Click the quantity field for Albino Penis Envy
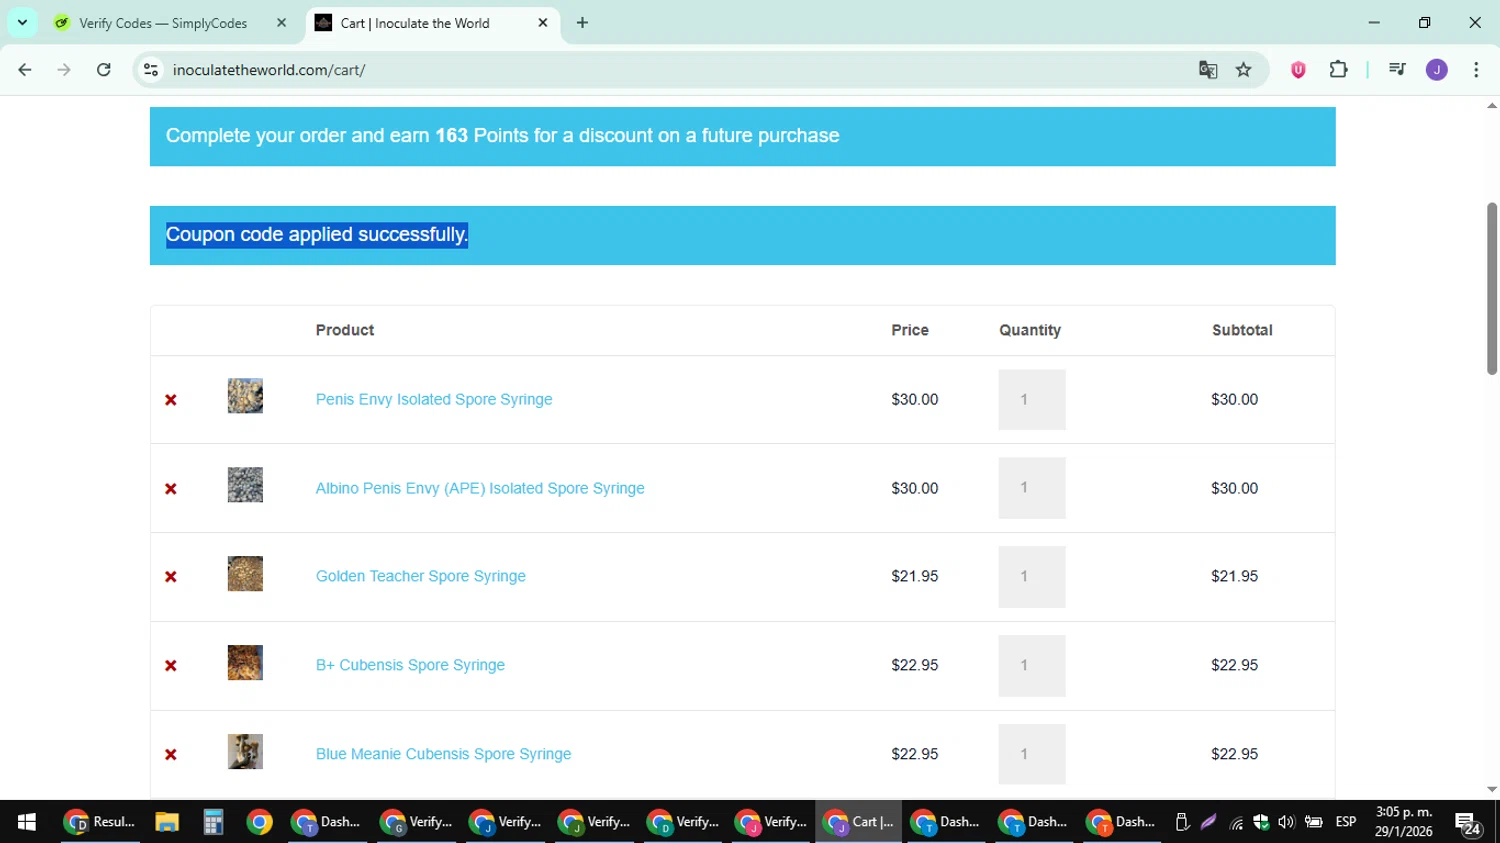 (x=1032, y=488)
